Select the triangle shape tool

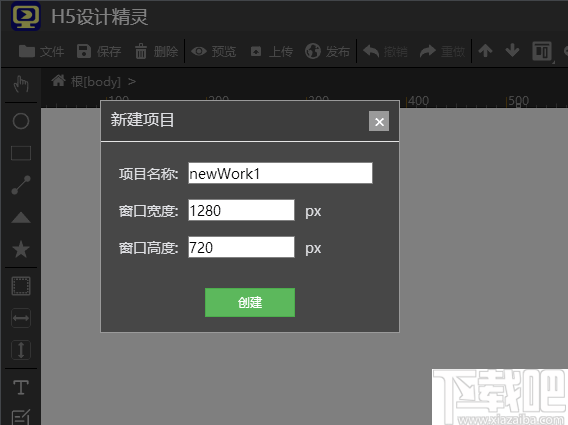click(21, 217)
